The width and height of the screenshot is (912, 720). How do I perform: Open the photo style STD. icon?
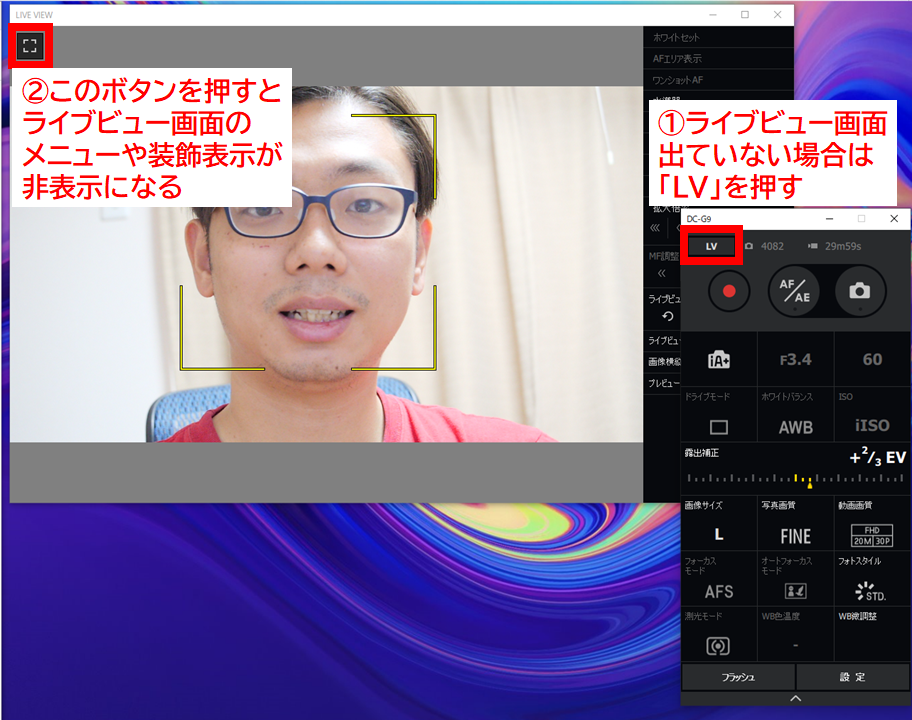[x=871, y=591]
